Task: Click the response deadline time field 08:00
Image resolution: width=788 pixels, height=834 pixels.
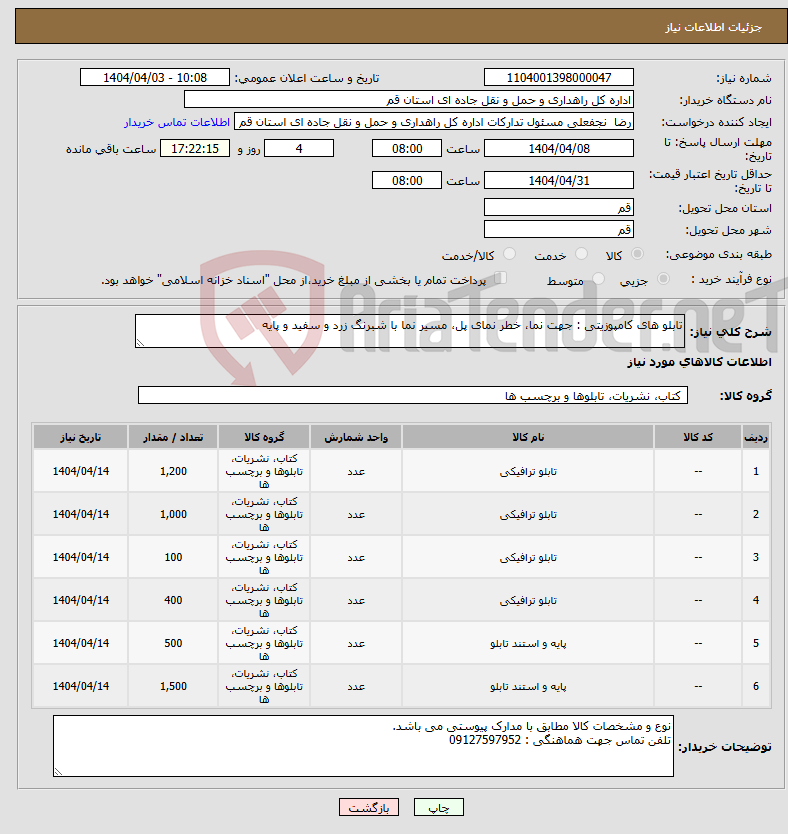Action: pyautogui.click(x=407, y=148)
